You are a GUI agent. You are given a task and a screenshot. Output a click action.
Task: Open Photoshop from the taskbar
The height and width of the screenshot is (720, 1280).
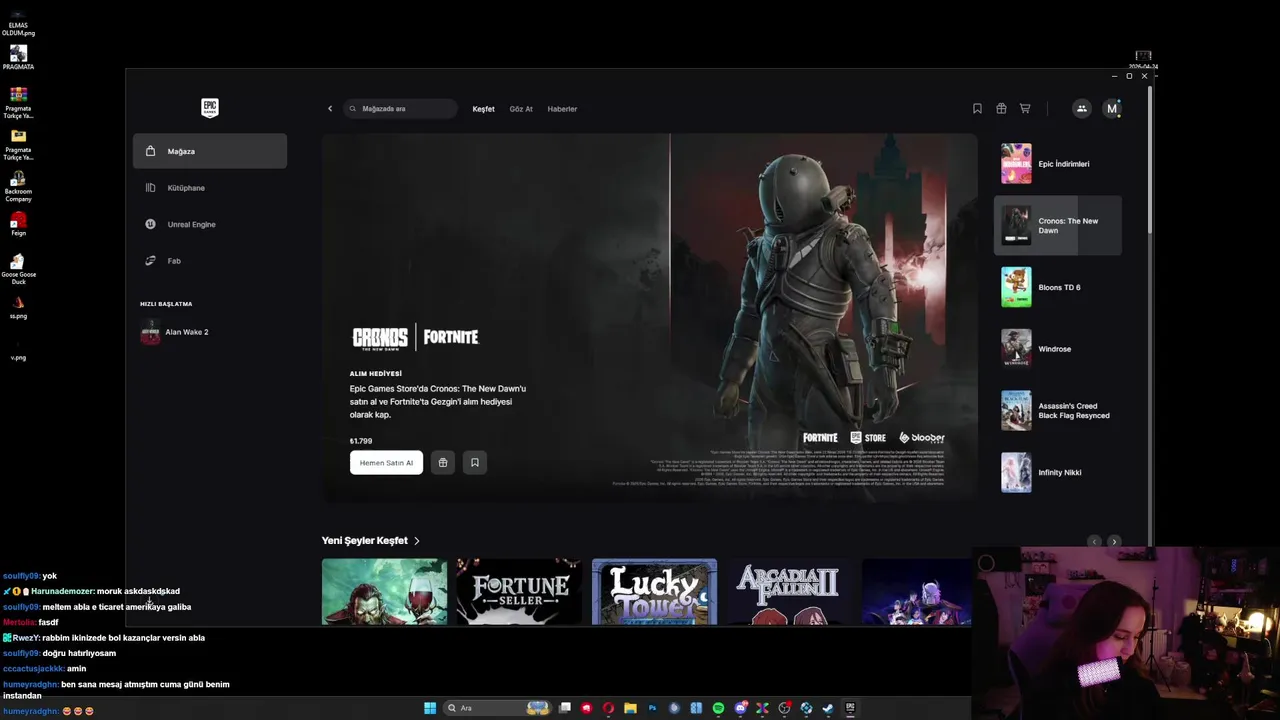[652, 708]
